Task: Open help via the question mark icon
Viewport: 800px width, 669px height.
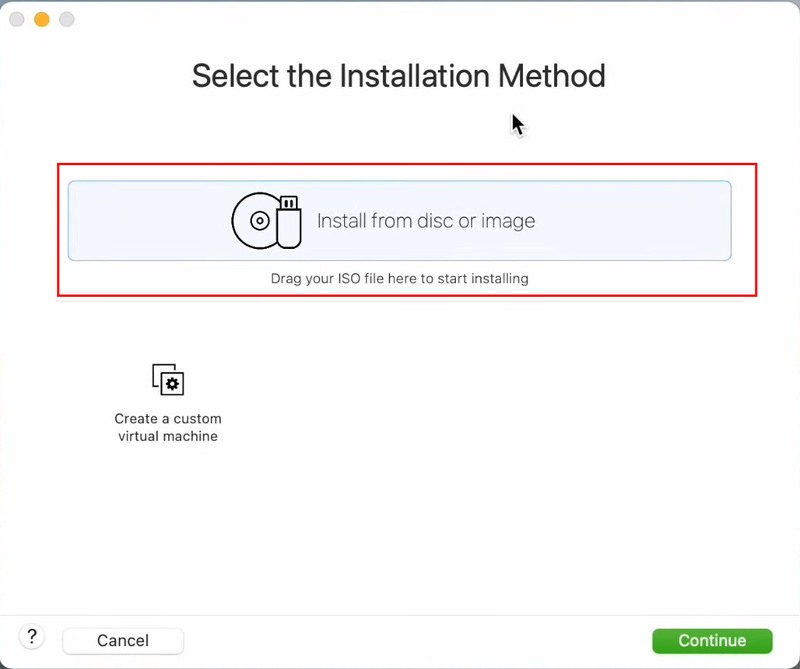Action: (32, 637)
